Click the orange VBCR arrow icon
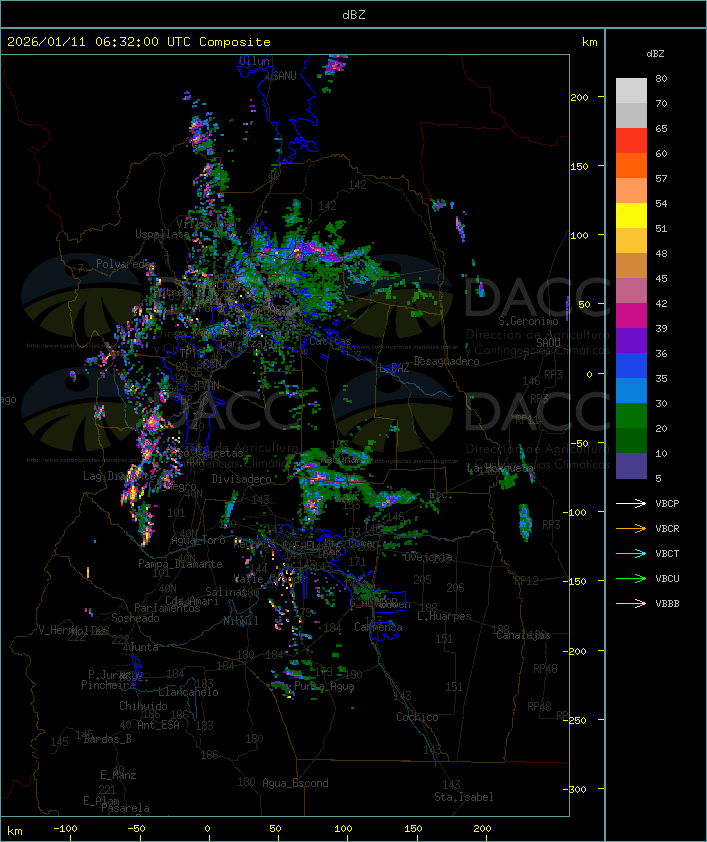 coord(632,528)
